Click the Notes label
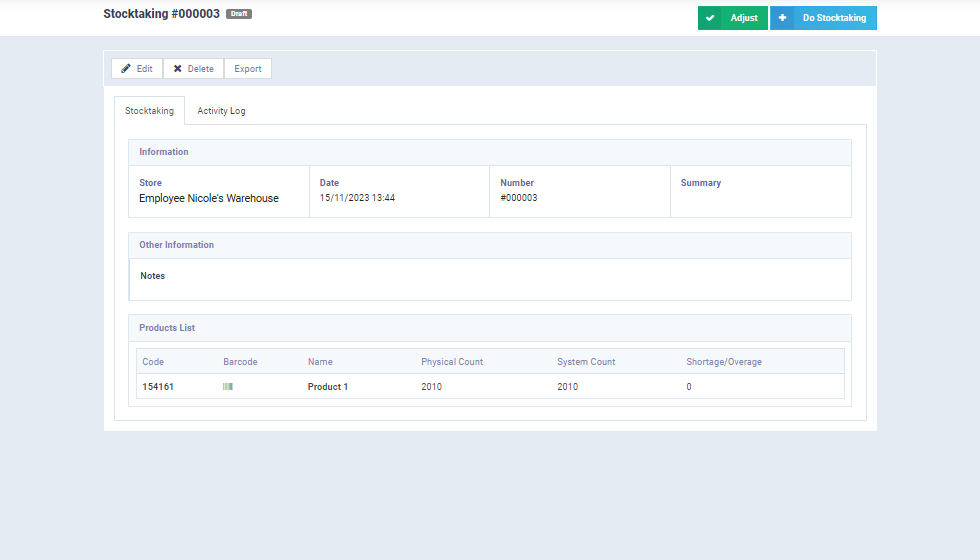 tap(152, 276)
